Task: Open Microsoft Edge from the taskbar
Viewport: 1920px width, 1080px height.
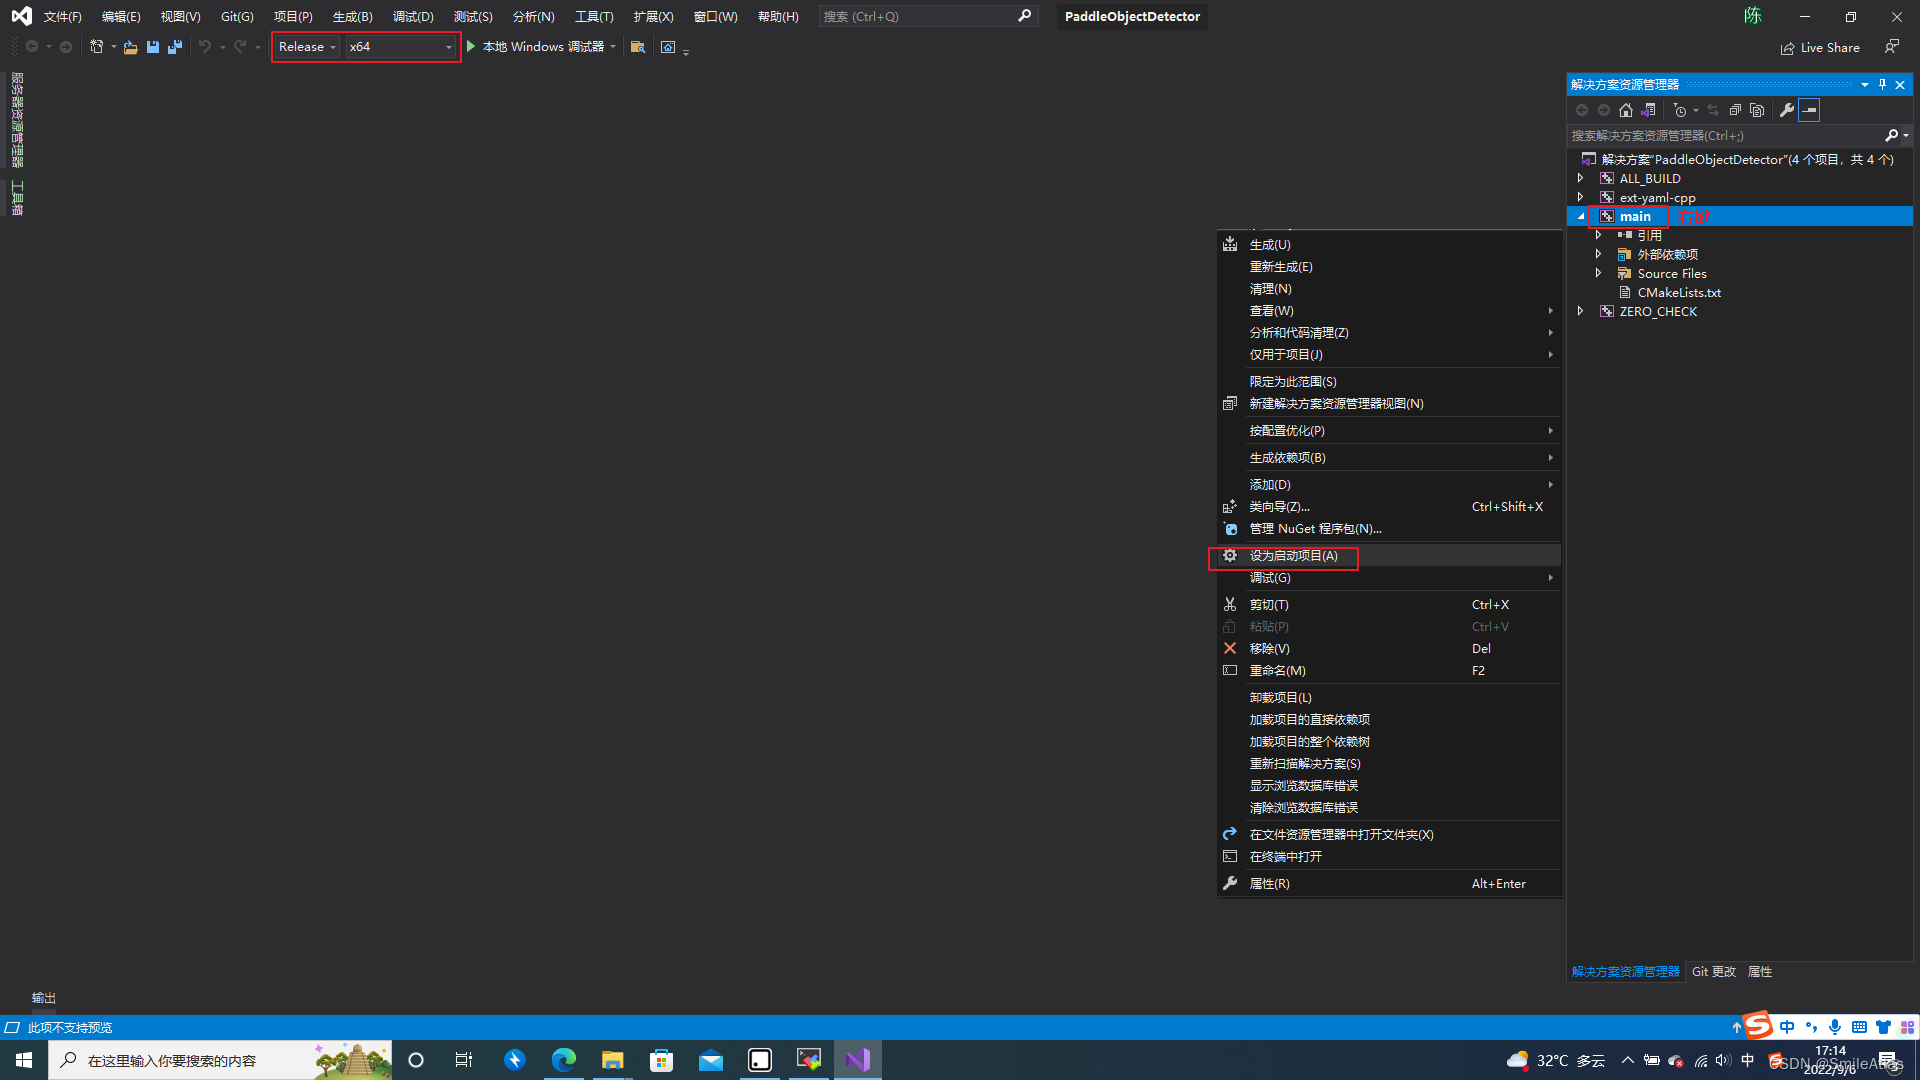Action: [564, 1060]
